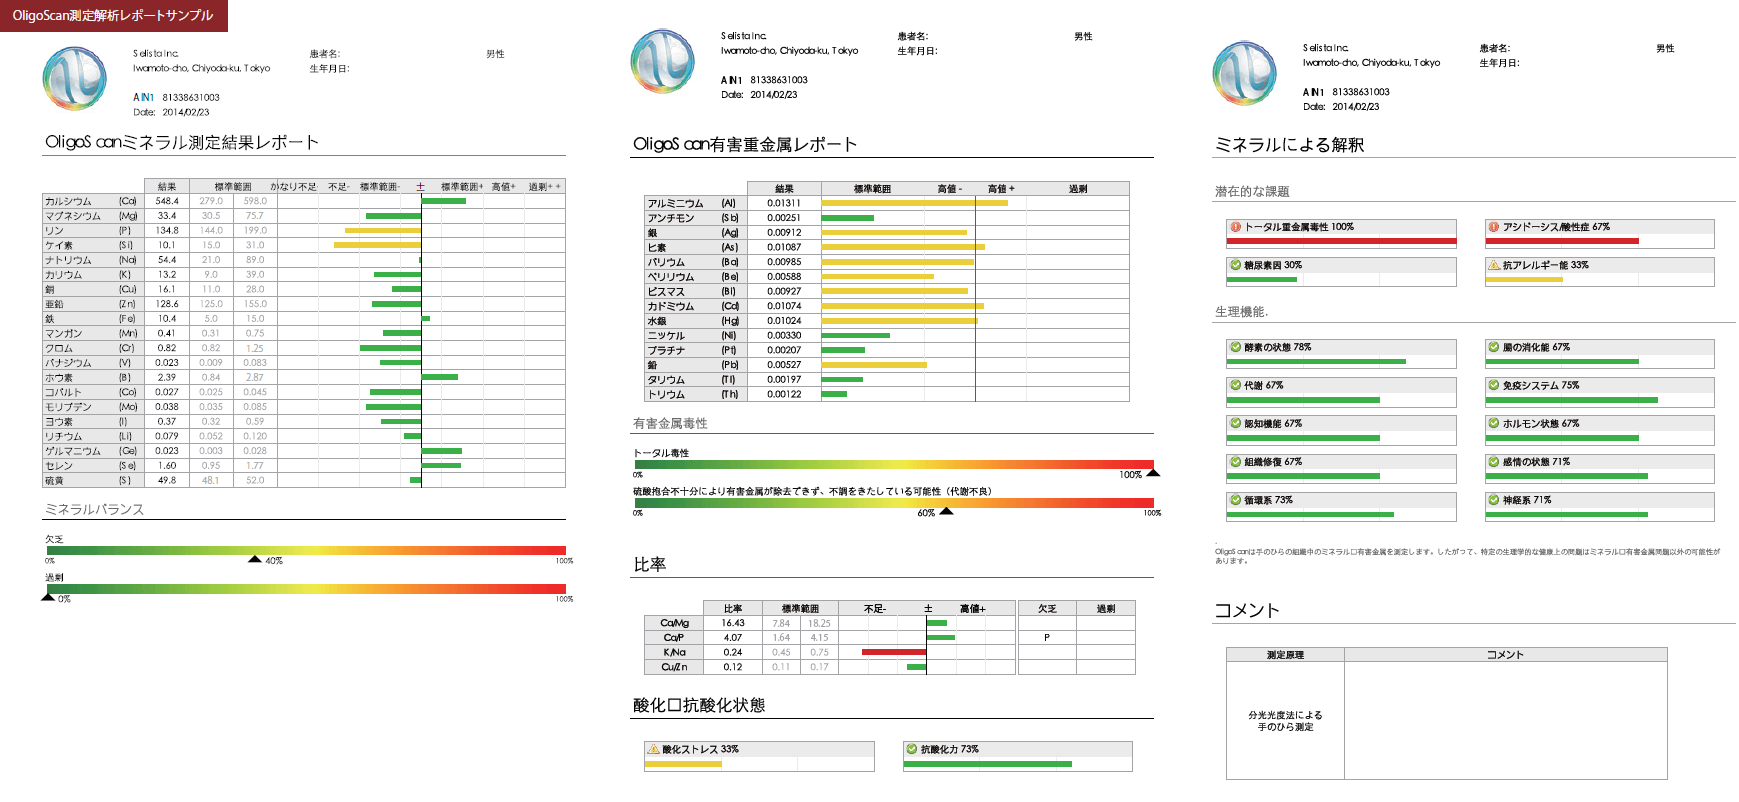
Task: Click the ゲルマニウム row label
Action: [x=72, y=451]
